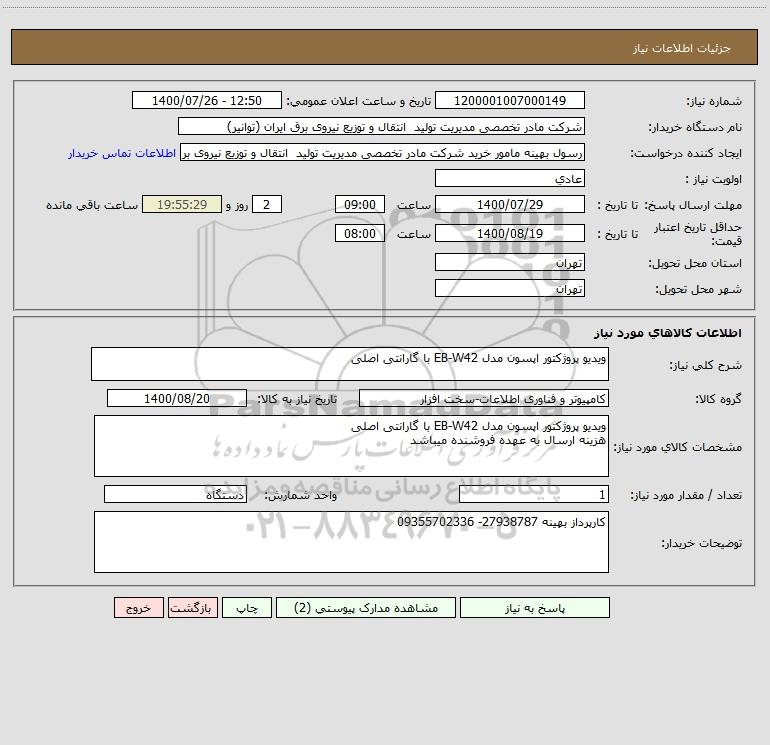The width and height of the screenshot is (770, 745).
Task: Click the مهلت ارسال پاسخ label
Action: click(693, 205)
